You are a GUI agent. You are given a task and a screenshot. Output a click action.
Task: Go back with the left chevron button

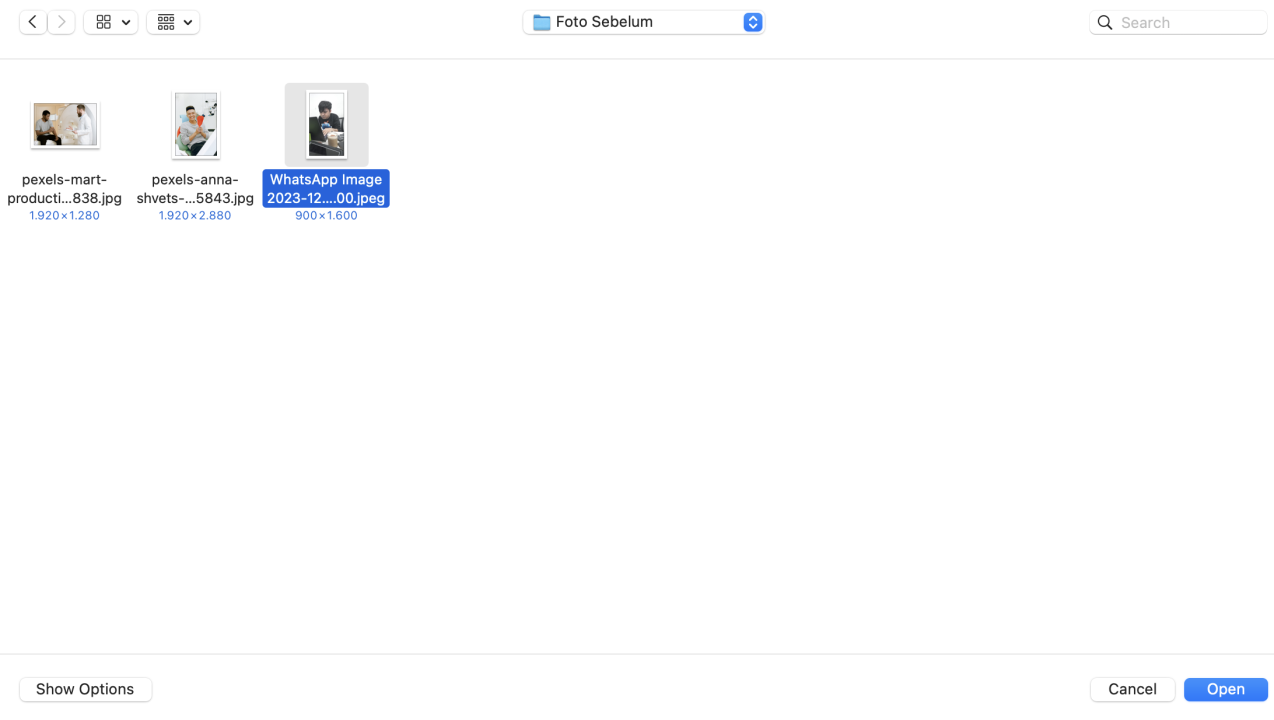pyautogui.click(x=33, y=22)
